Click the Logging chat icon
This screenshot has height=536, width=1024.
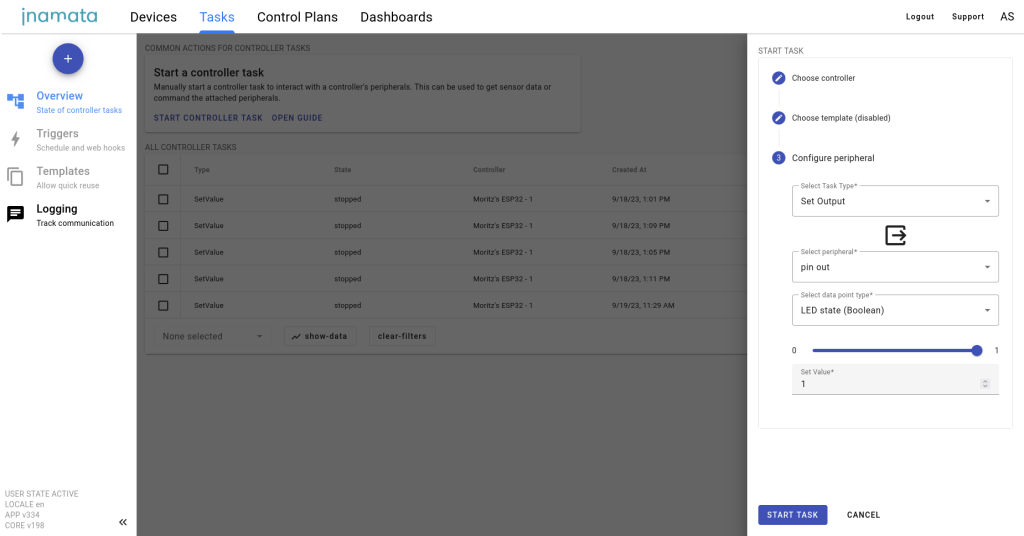pyautogui.click(x=15, y=213)
